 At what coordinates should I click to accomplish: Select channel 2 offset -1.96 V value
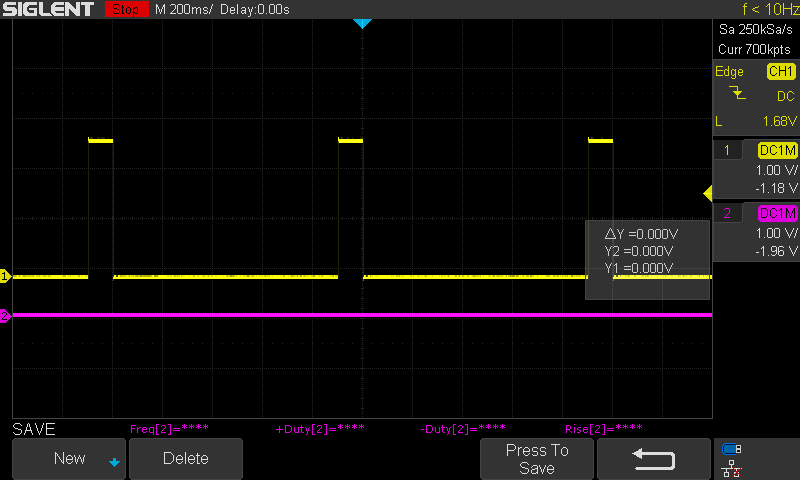[776, 251]
